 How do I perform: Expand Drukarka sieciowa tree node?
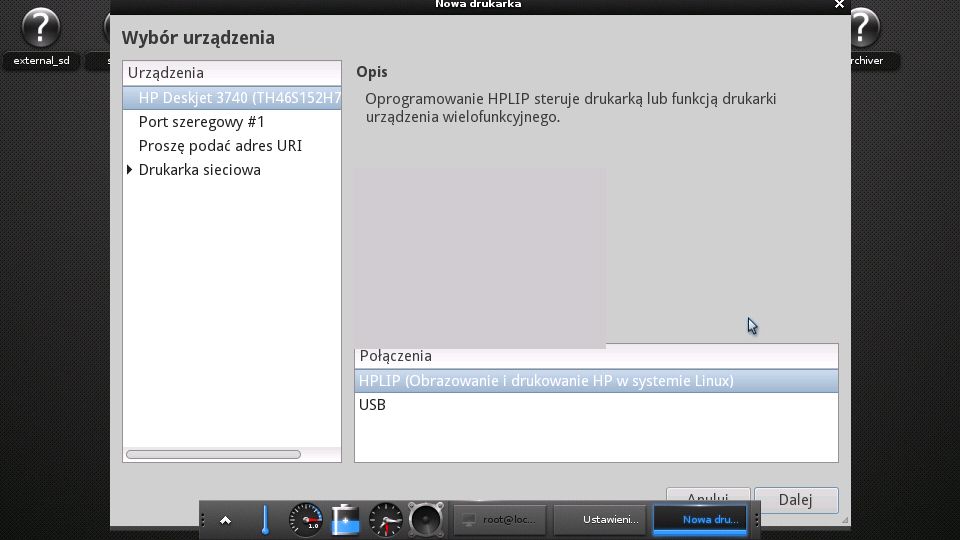coord(129,170)
